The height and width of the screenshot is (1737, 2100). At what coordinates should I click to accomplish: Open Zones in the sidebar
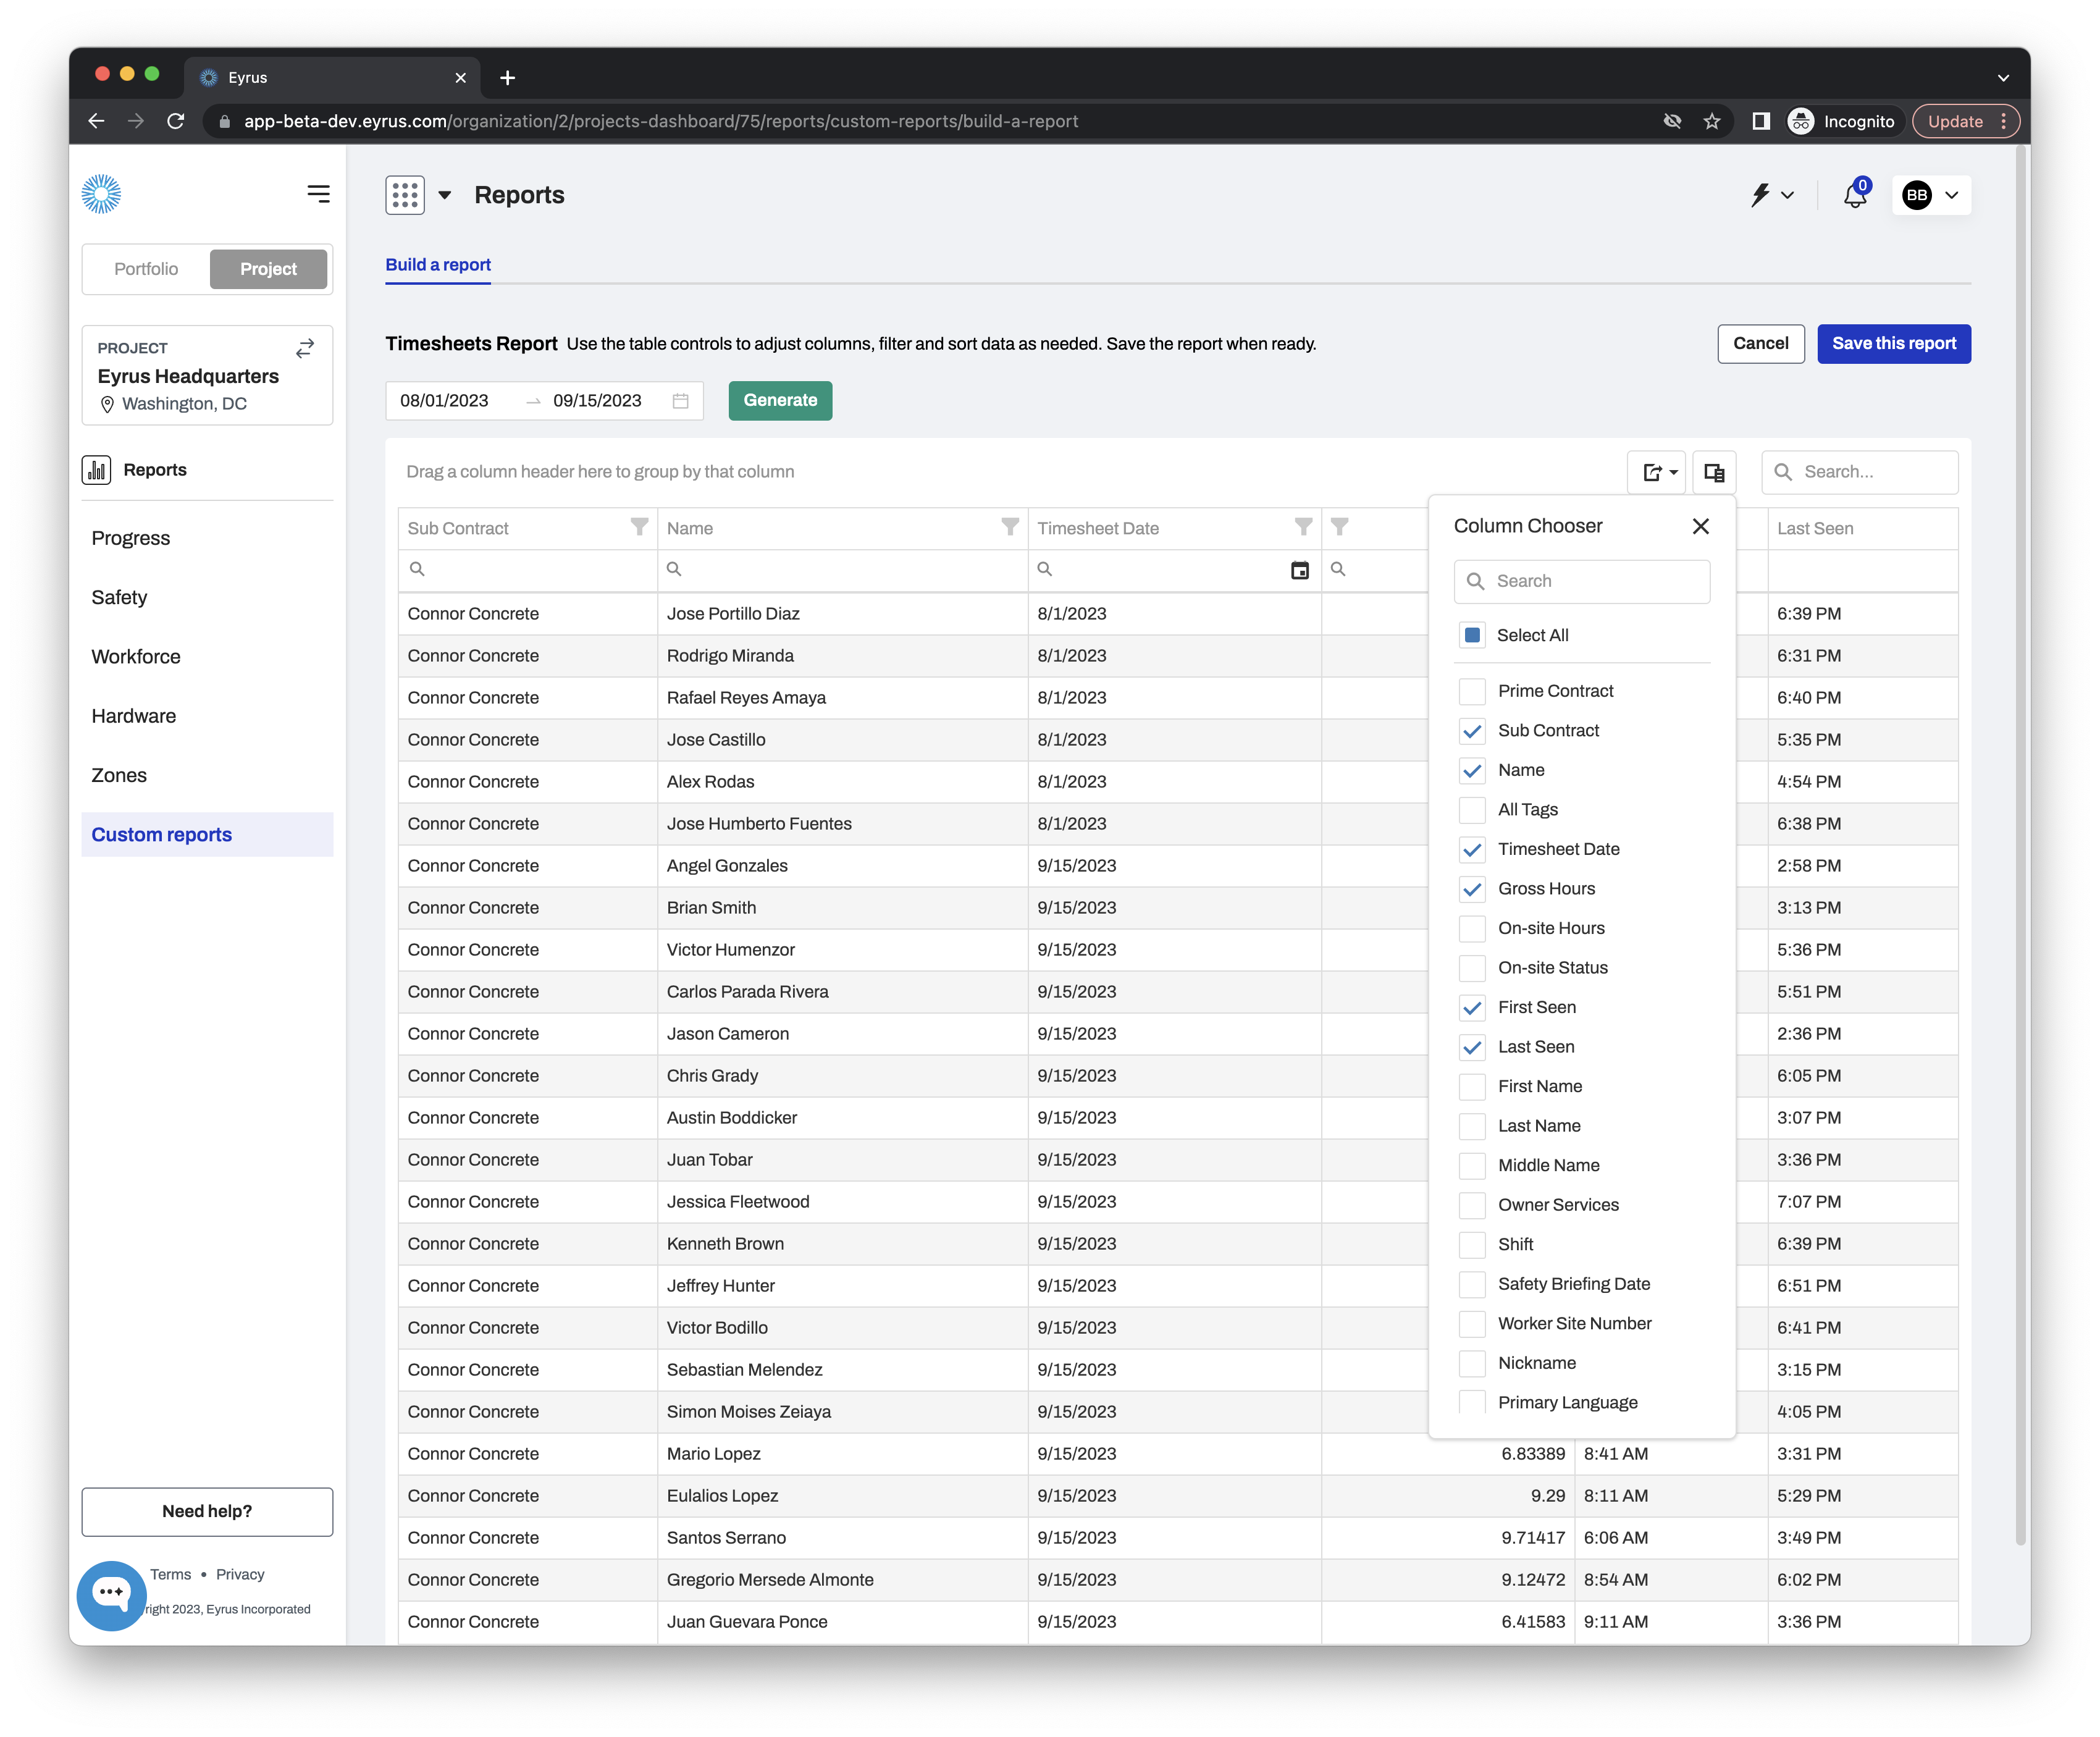click(x=119, y=775)
